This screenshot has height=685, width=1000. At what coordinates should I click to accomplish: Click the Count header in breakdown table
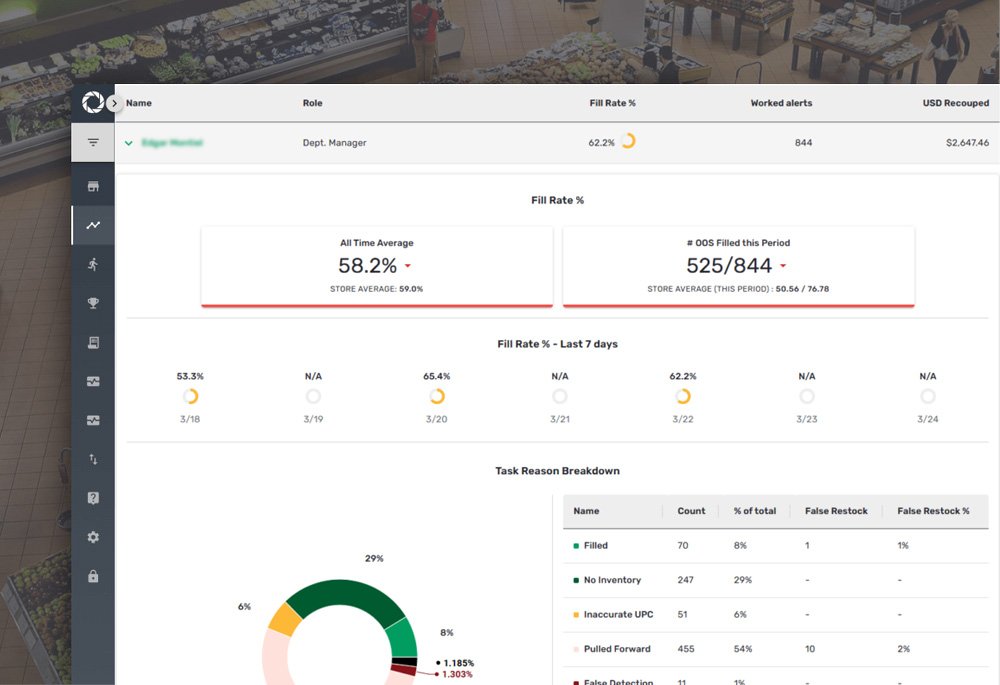pyautogui.click(x=691, y=511)
